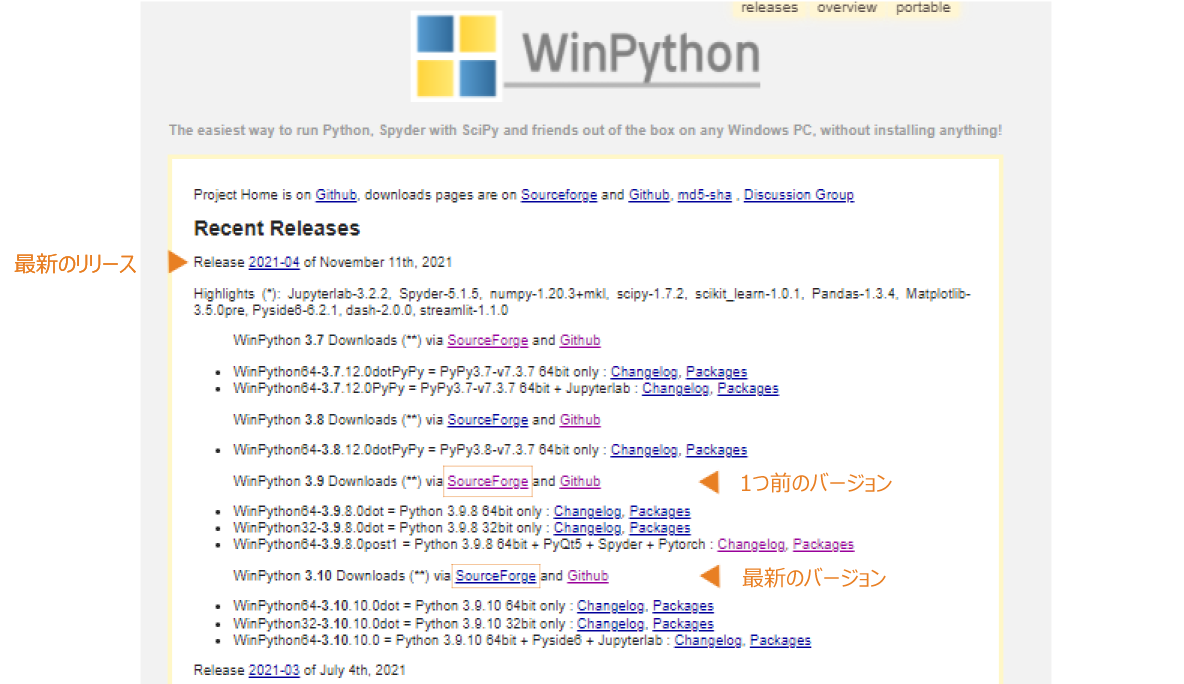Image resolution: width=1184 pixels, height=684 pixels.
Task: Open the 2021-04 release link
Action: coord(274,262)
